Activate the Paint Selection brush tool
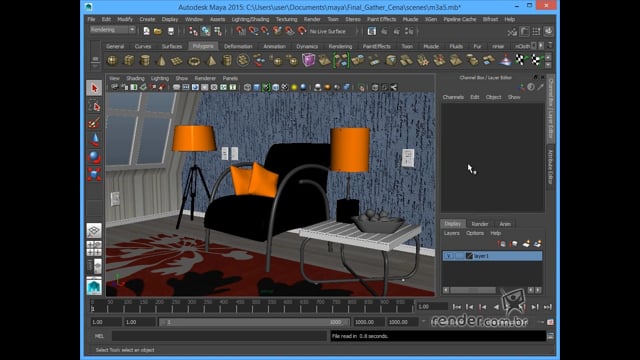The width and height of the screenshot is (640, 360). (94, 123)
